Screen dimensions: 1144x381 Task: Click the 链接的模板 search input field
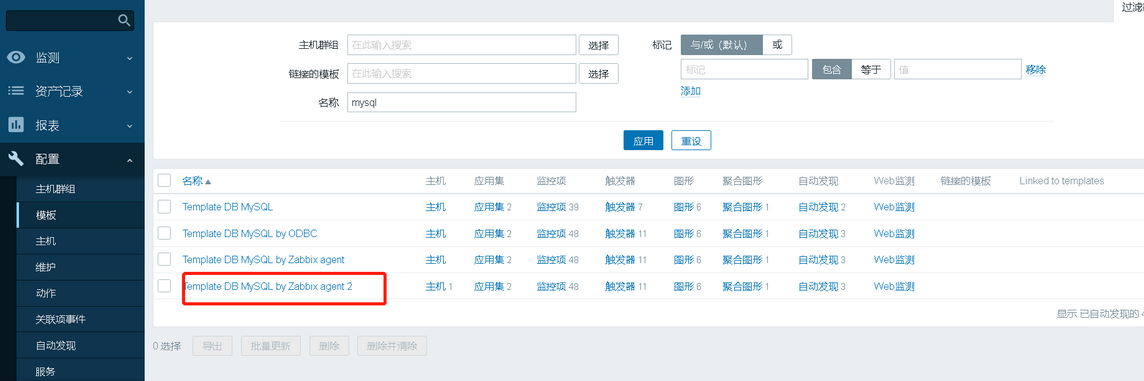click(x=462, y=74)
